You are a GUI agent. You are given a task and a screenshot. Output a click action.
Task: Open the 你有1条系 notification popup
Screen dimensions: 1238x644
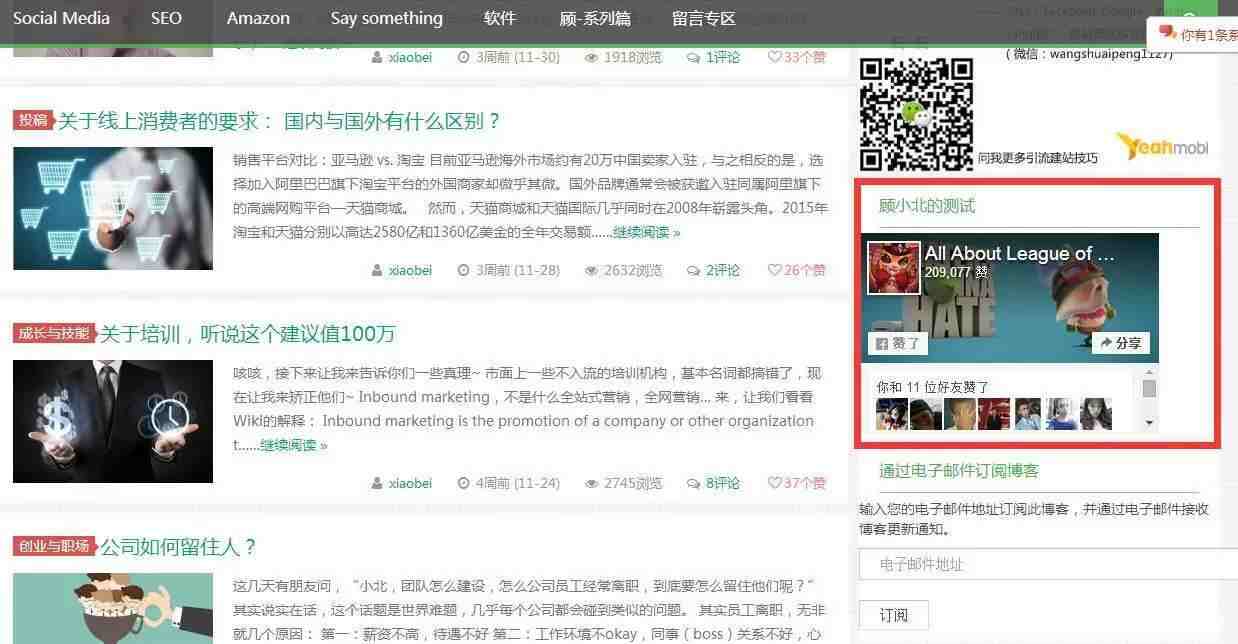(1195, 34)
